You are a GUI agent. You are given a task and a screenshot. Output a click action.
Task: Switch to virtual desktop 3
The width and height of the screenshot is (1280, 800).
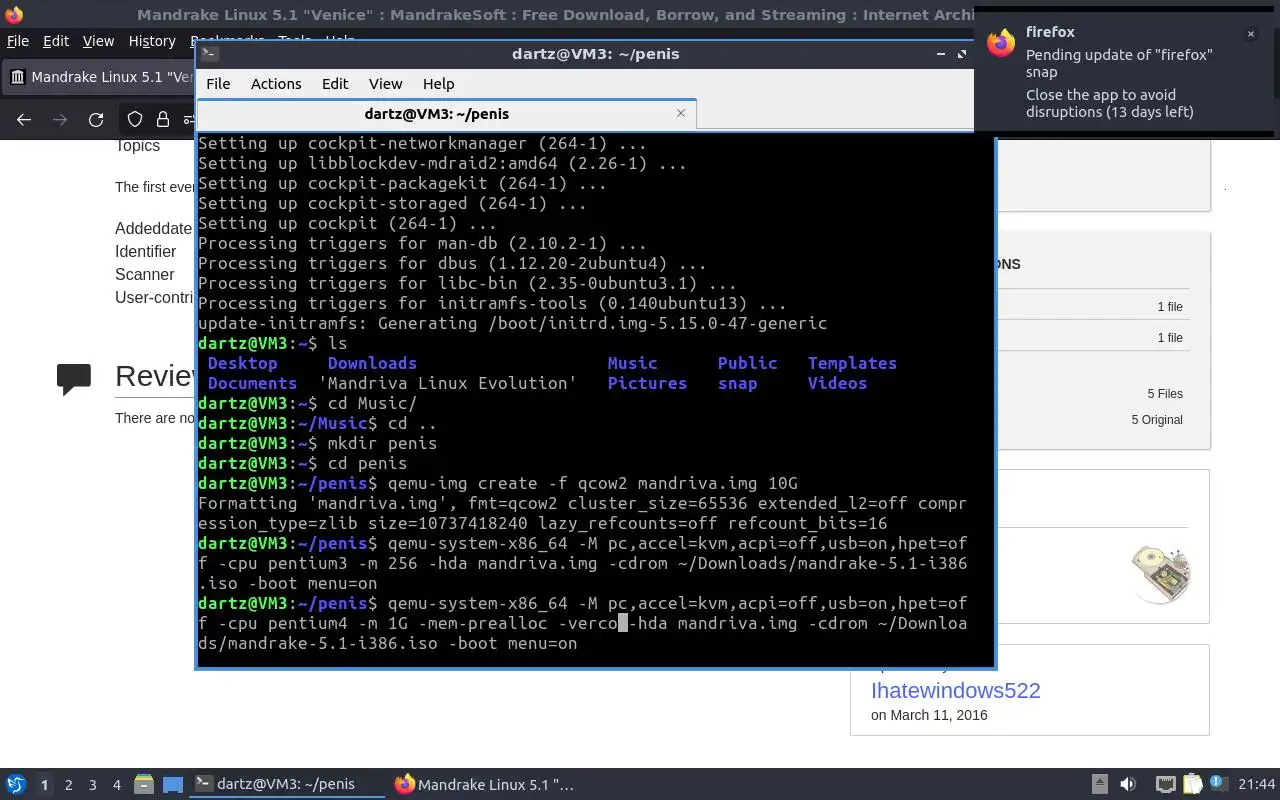(x=93, y=785)
